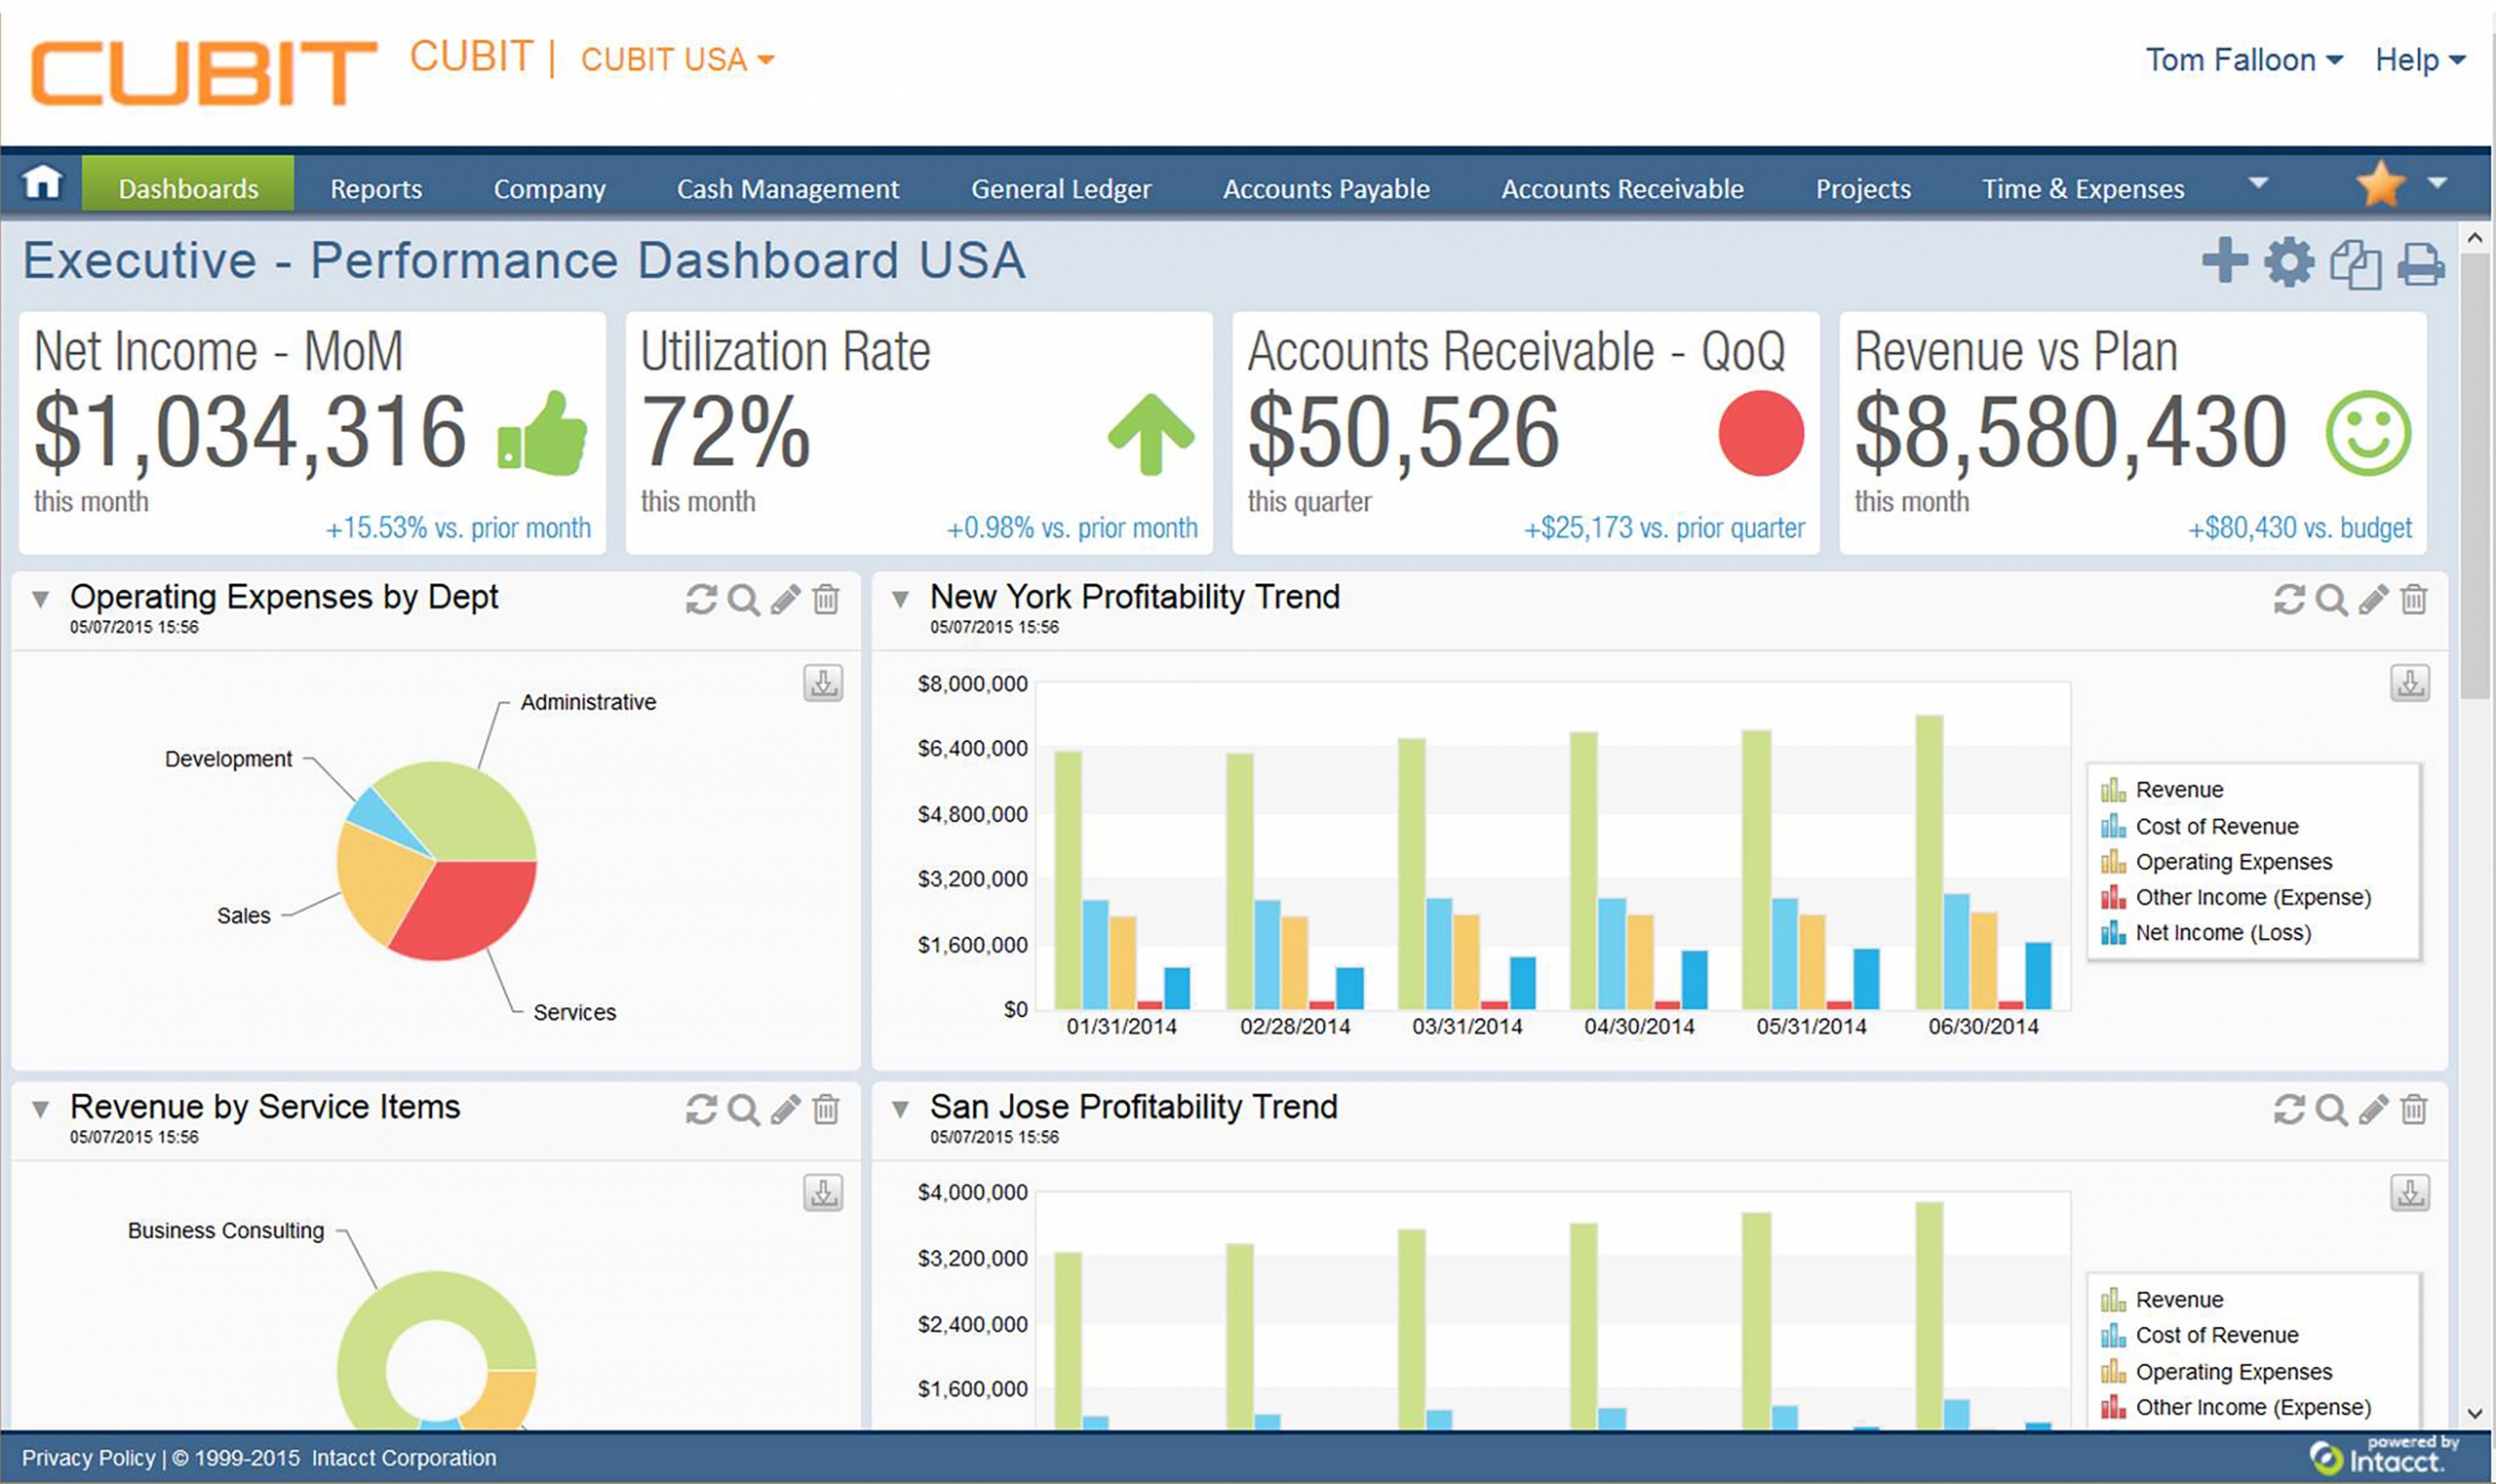Collapse Revenue by Service Items panel

click(40, 1110)
